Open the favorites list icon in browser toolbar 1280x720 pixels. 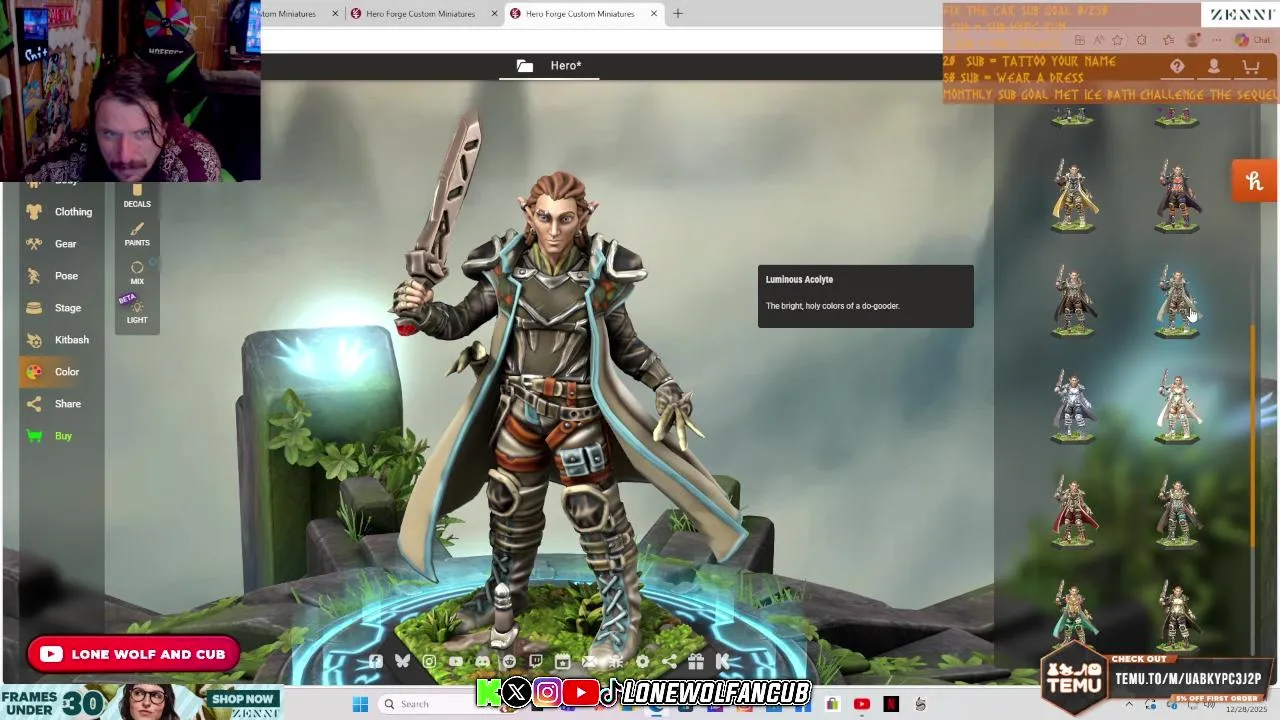[x=1168, y=41]
